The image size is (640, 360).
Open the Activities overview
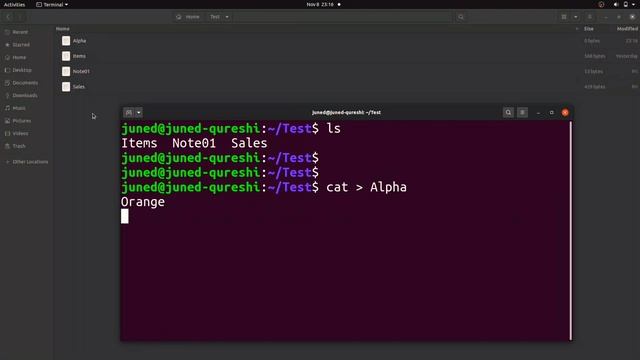(14, 4)
